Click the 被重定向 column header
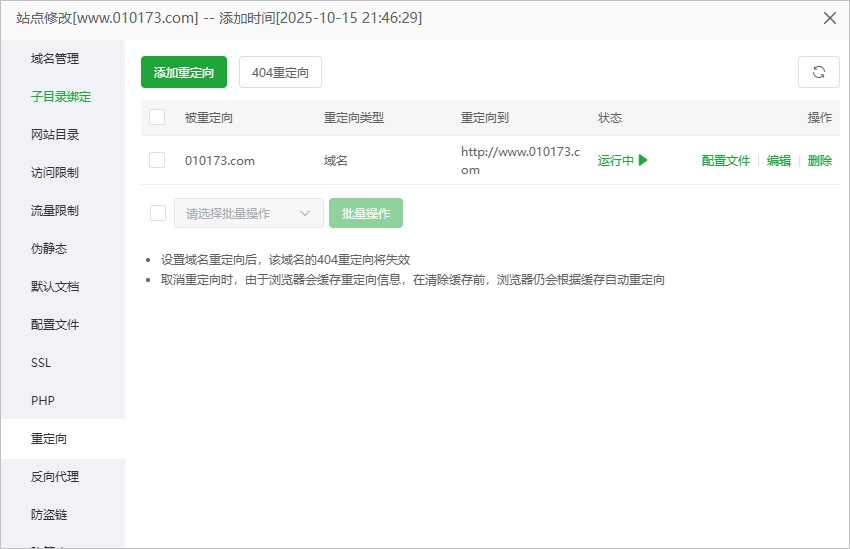850x549 pixels. click(x=209, y=118)
